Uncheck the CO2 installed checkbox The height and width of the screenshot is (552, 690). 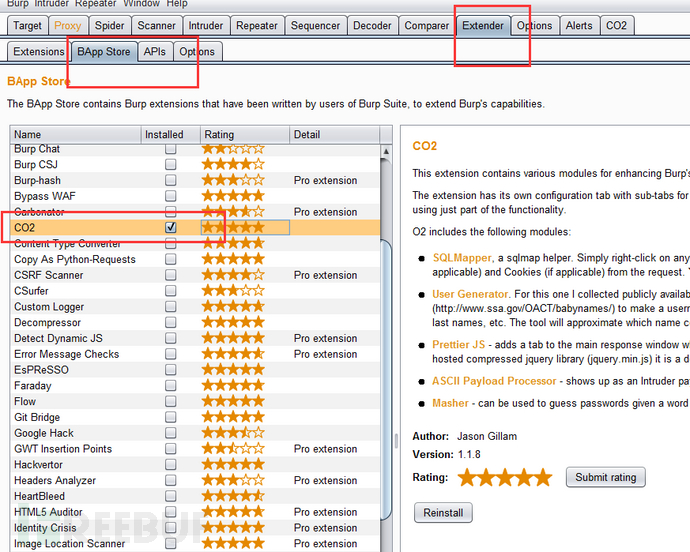171,227
